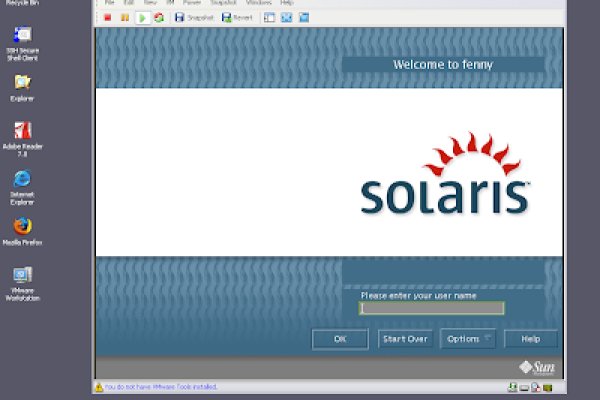
Task: Open the Power menu
Action: 191,3
